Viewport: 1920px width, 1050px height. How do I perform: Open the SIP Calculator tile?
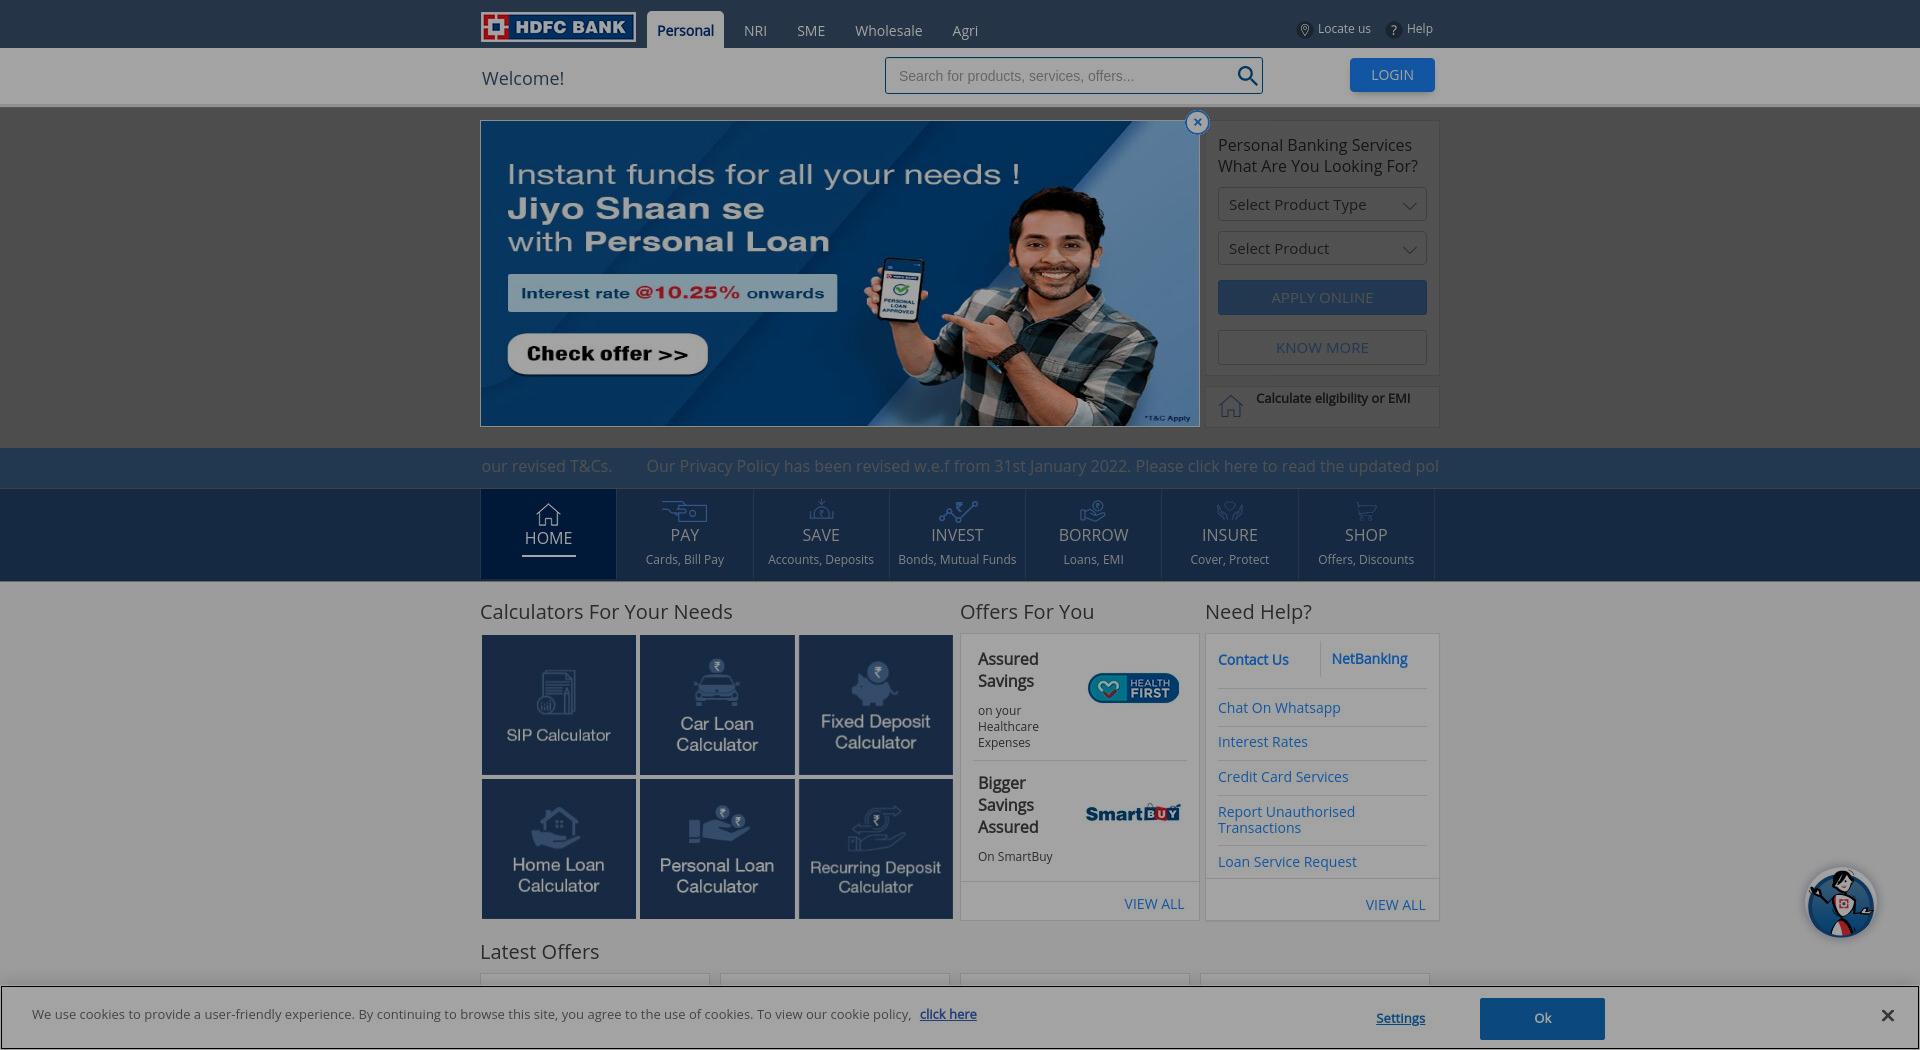pos(558,705)
